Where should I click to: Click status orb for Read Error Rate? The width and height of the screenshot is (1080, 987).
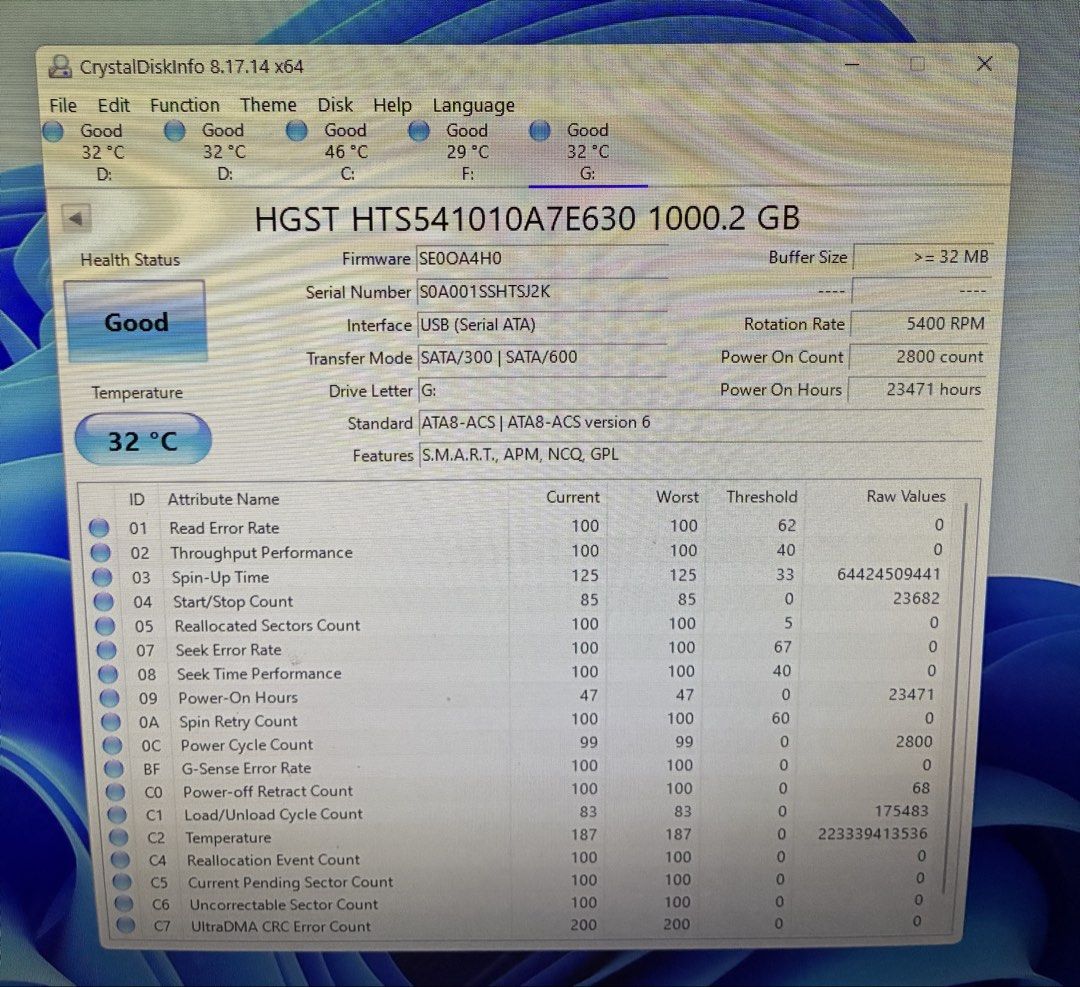(98, 528)
